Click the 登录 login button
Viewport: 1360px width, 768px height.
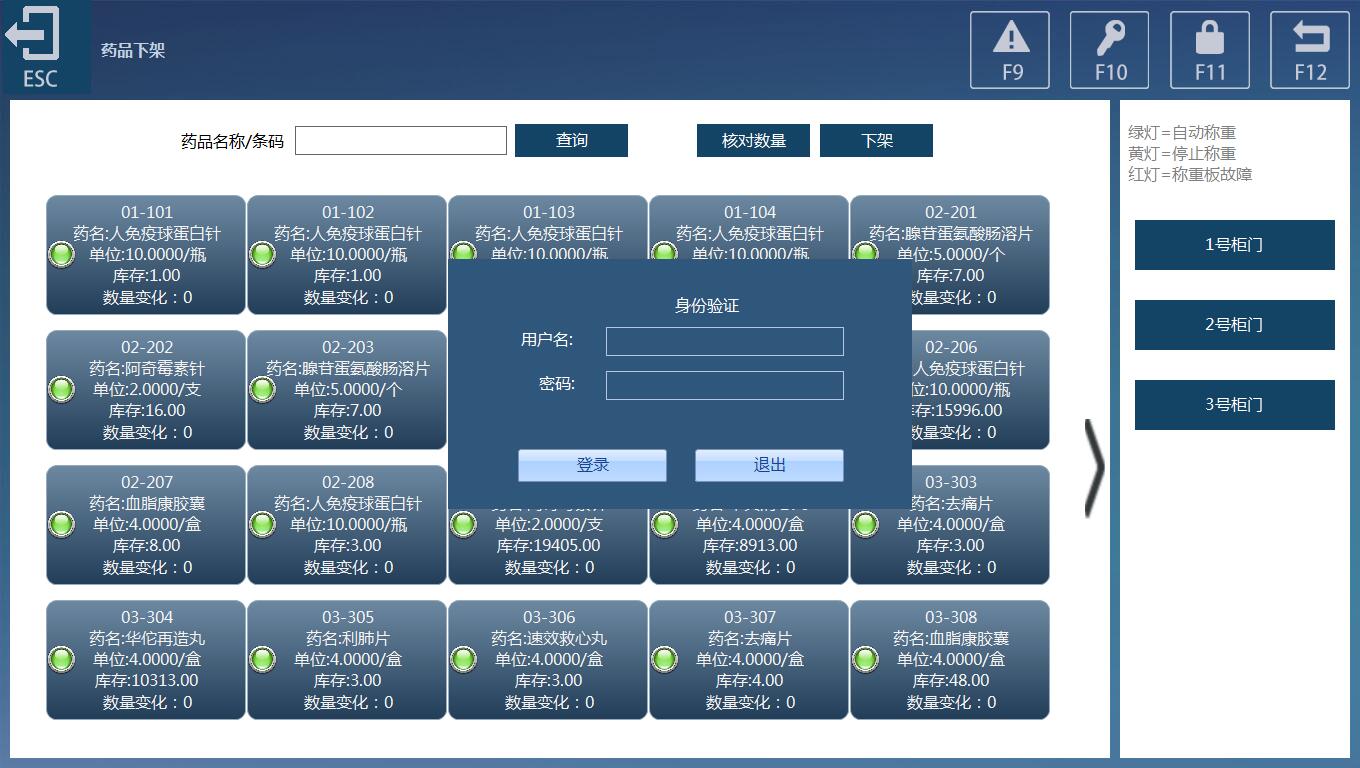tap(592, 465)
